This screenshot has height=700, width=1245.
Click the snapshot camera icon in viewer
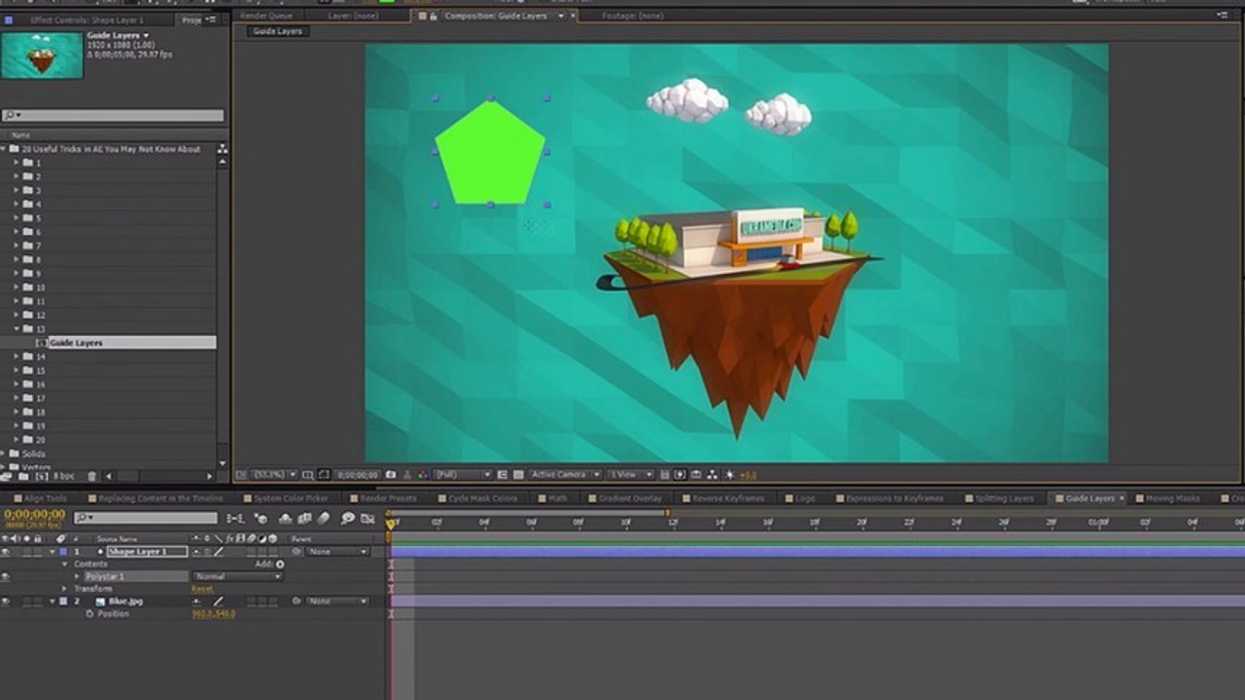tap(391, 475)
